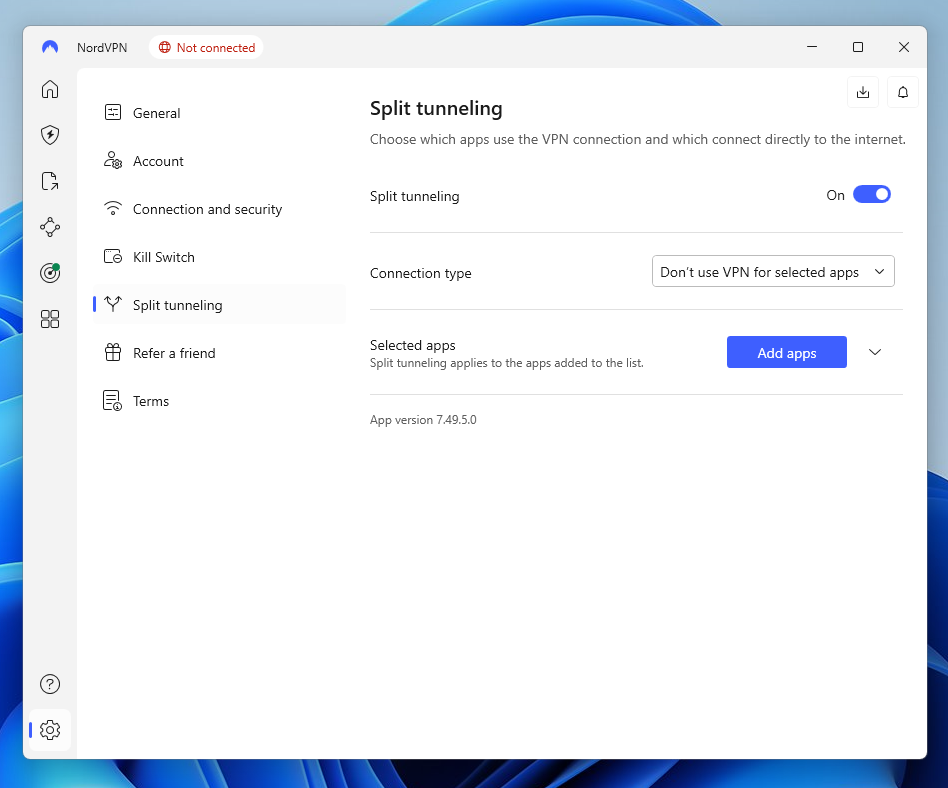Click the download updates icon
The width and height of the screenshot is (948, 788).
pyautogui.click(x=863, y=92)
